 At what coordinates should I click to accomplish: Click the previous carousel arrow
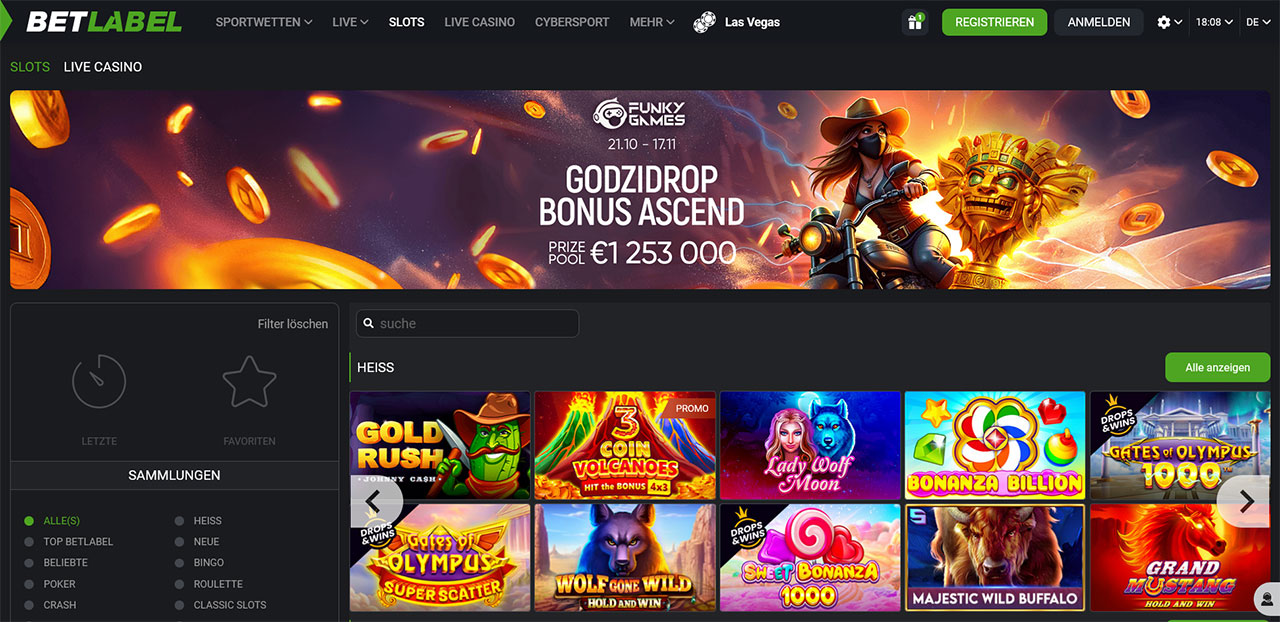[x=374, y=501]
